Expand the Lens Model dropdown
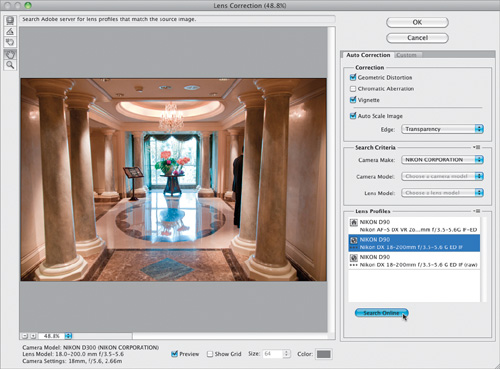 442,193
